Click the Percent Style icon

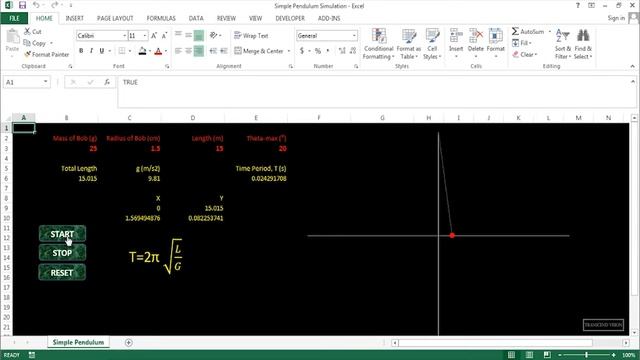pos(318,51)
